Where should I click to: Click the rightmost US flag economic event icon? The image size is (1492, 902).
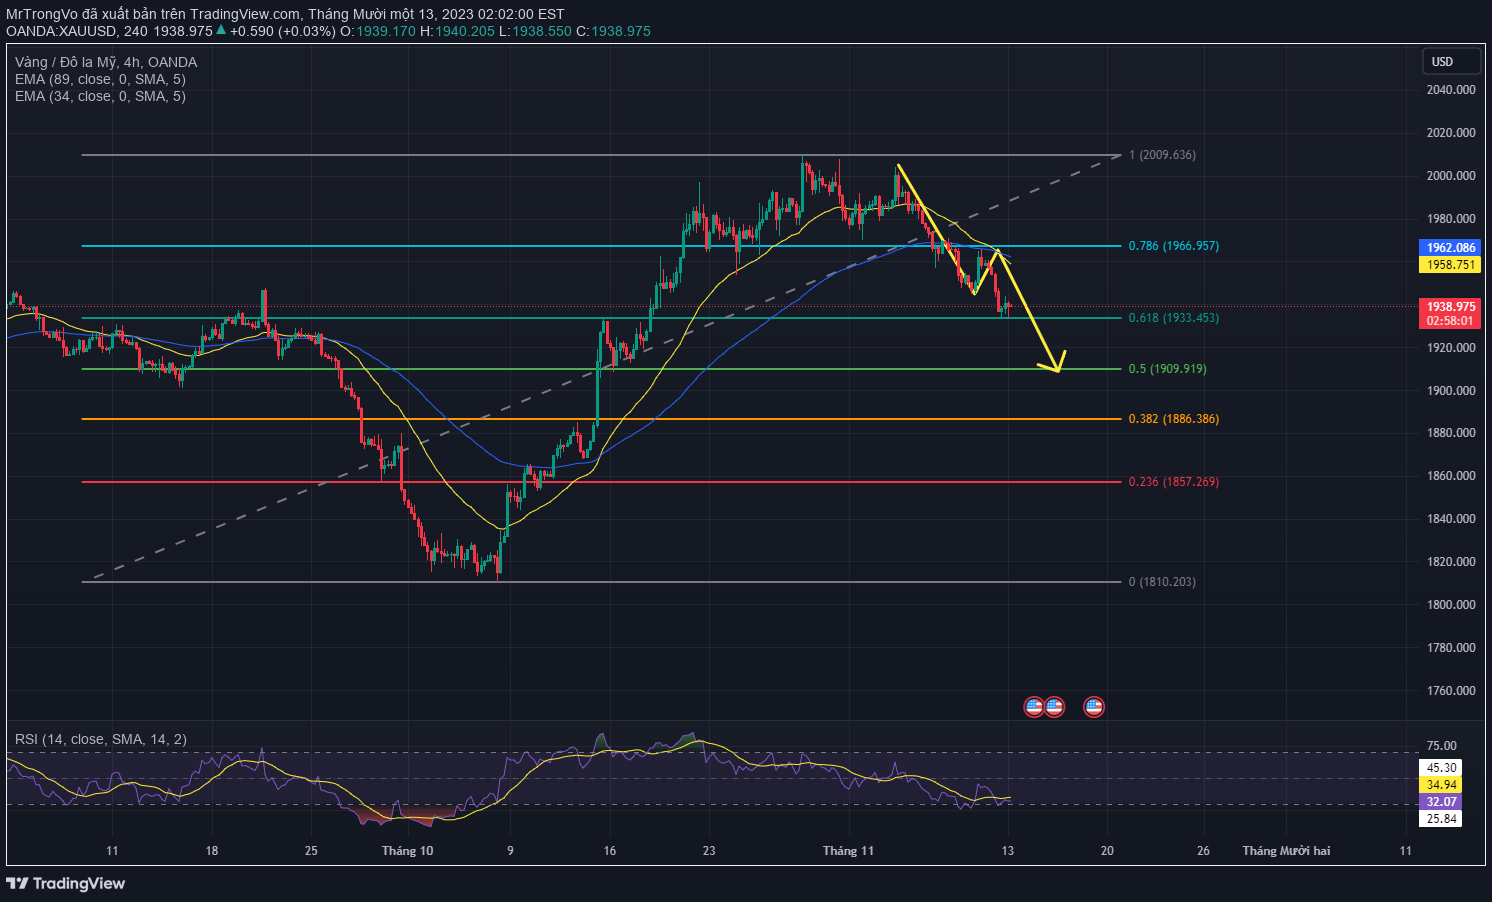pos(1094,707)
